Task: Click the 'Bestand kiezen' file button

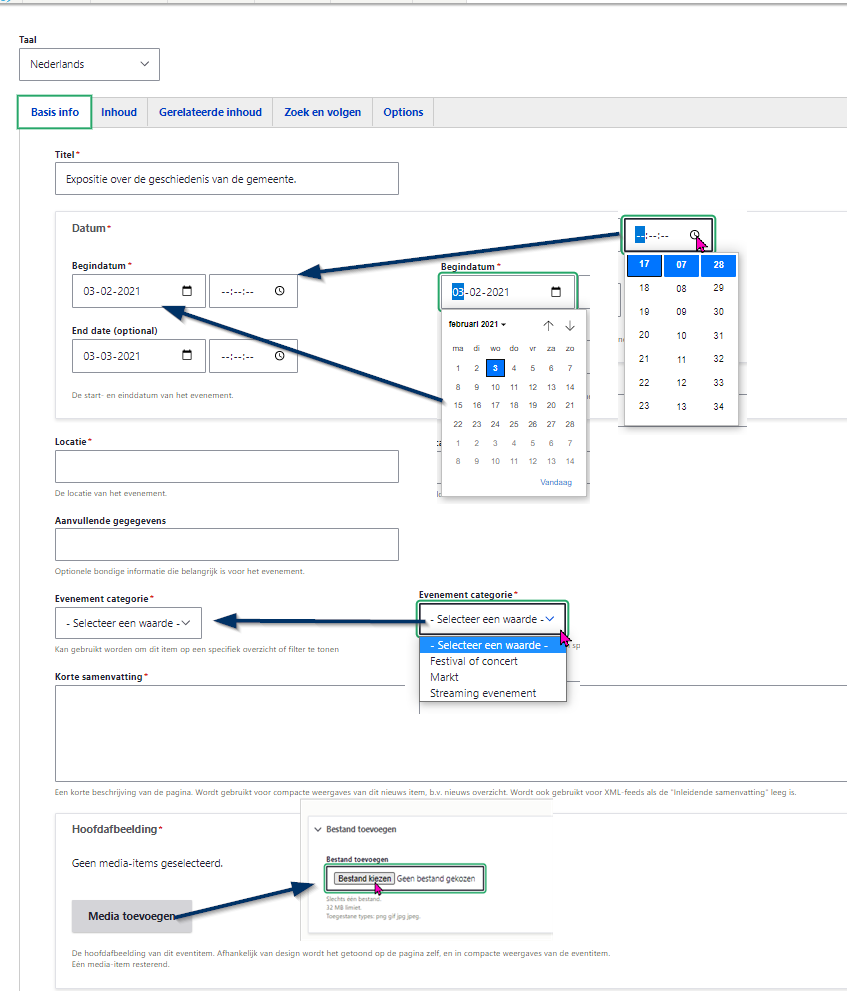Action: (363, 878)
